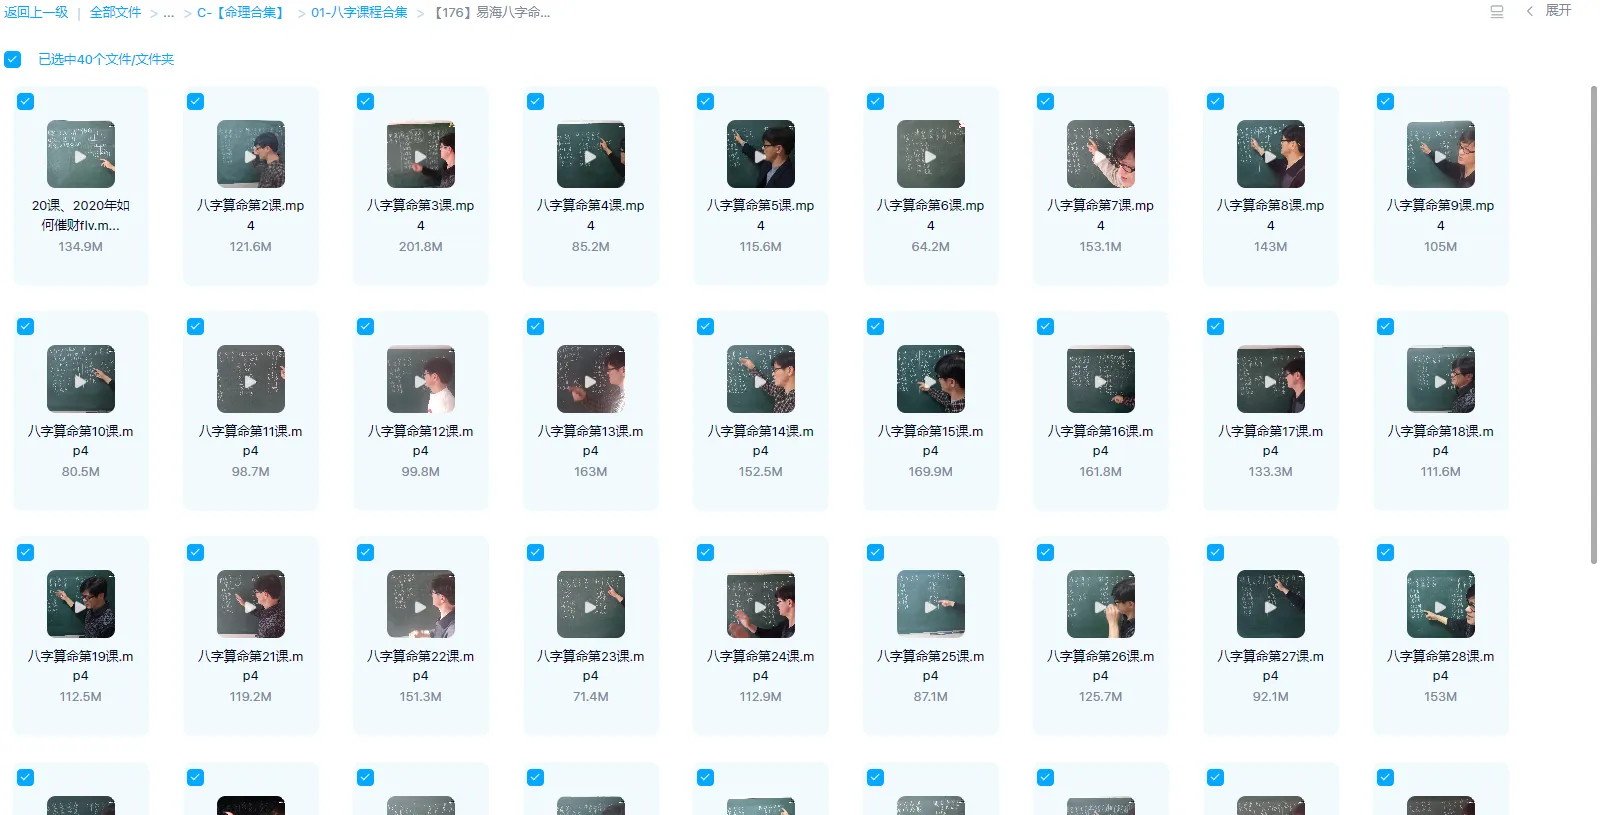The height and width of the screenshot is (815, 1601).
Task: Expand the collapsed breadcrumb ellipsis
Action: point(168,13)
